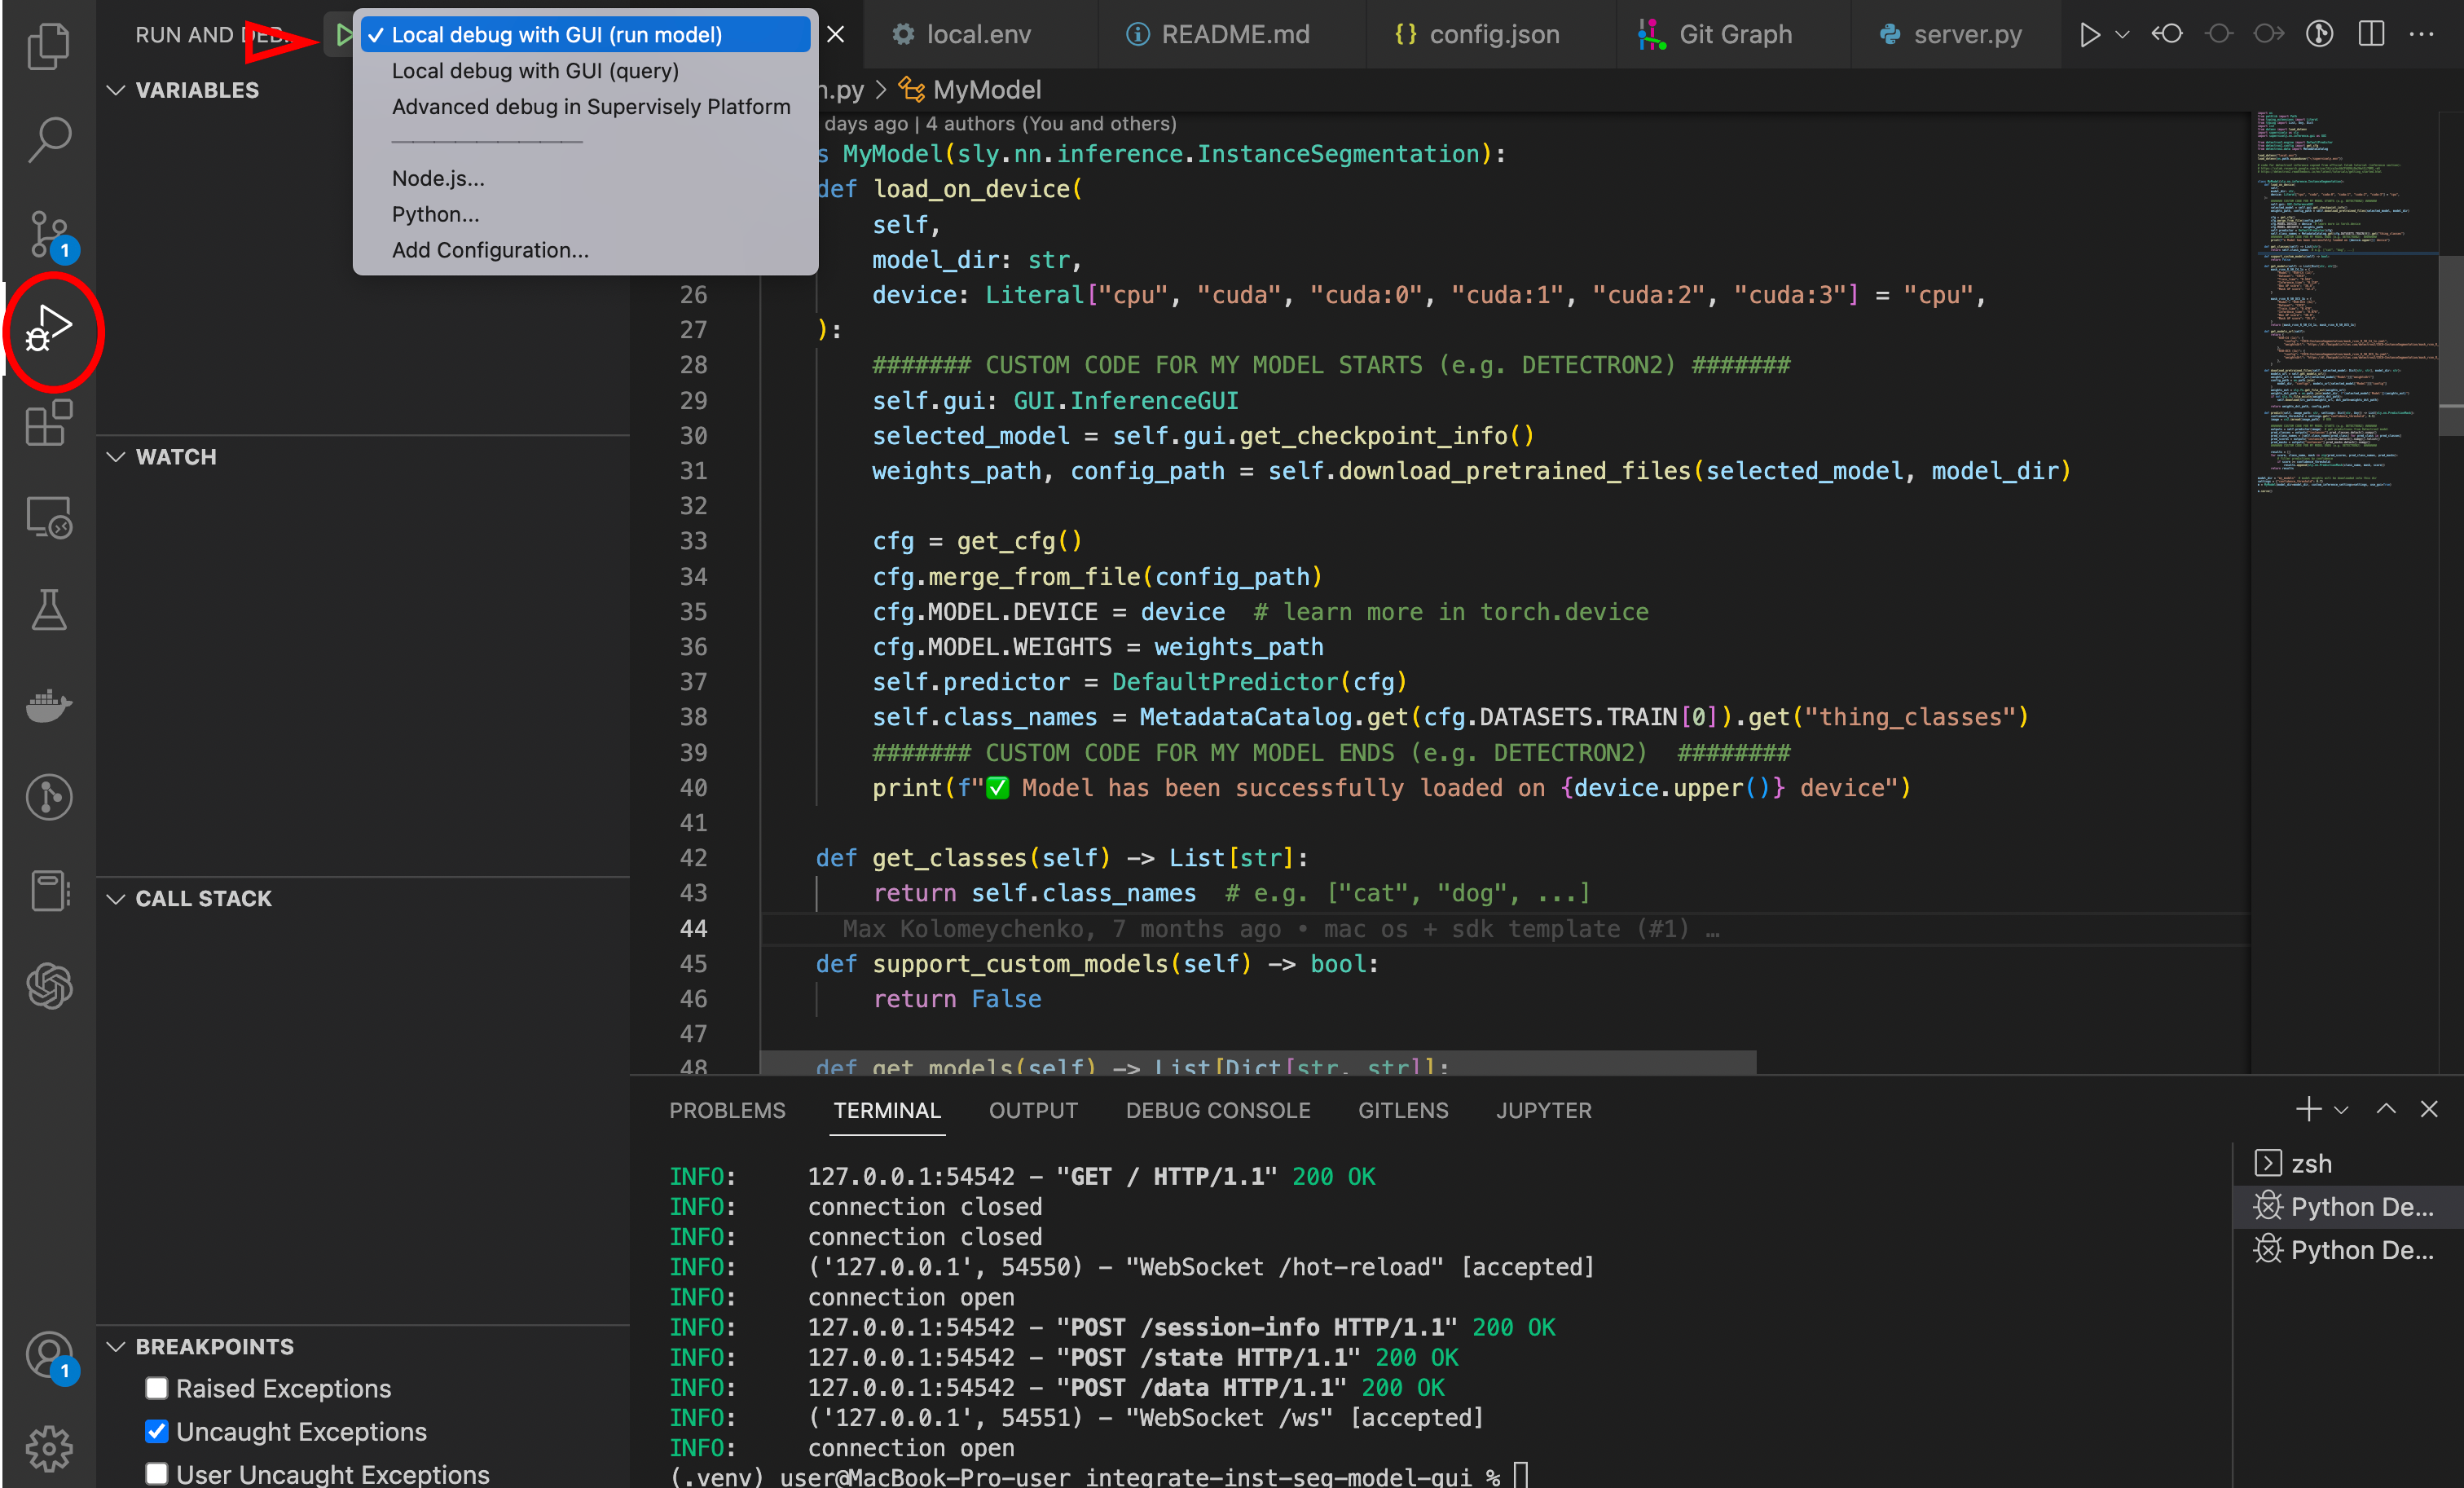Click split editor right icon

[x=2371, y=34]
